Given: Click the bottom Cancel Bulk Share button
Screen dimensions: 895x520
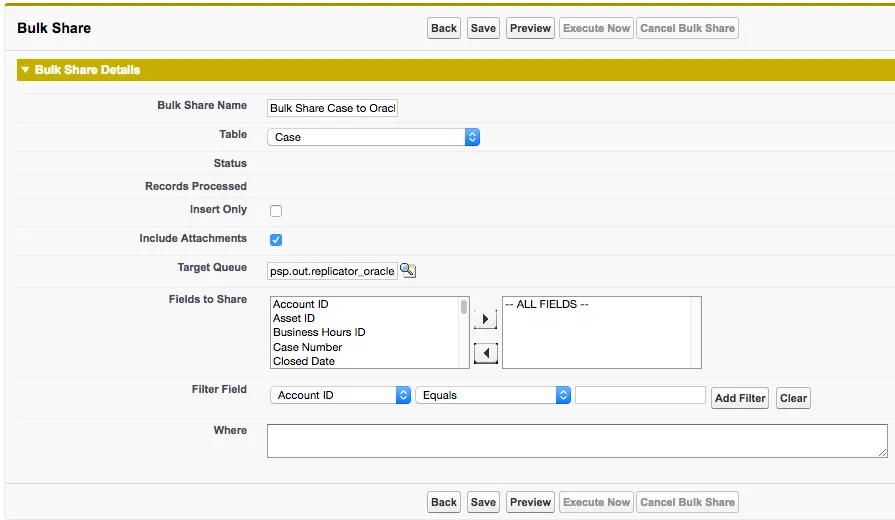Looking at the screenshot, I should [687, 502].
